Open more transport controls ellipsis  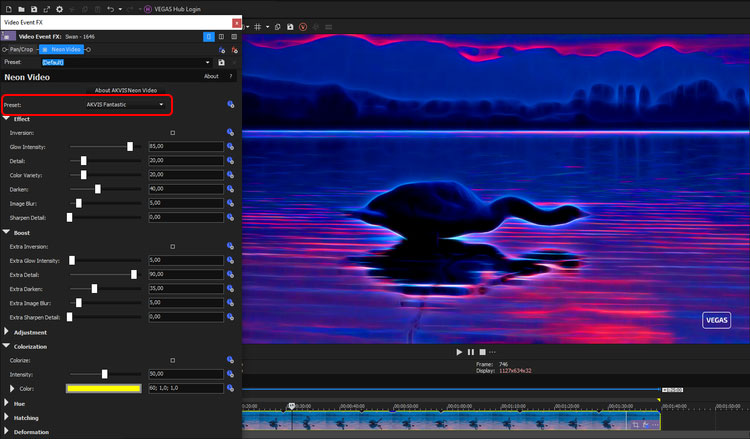(x=492, y=352)
